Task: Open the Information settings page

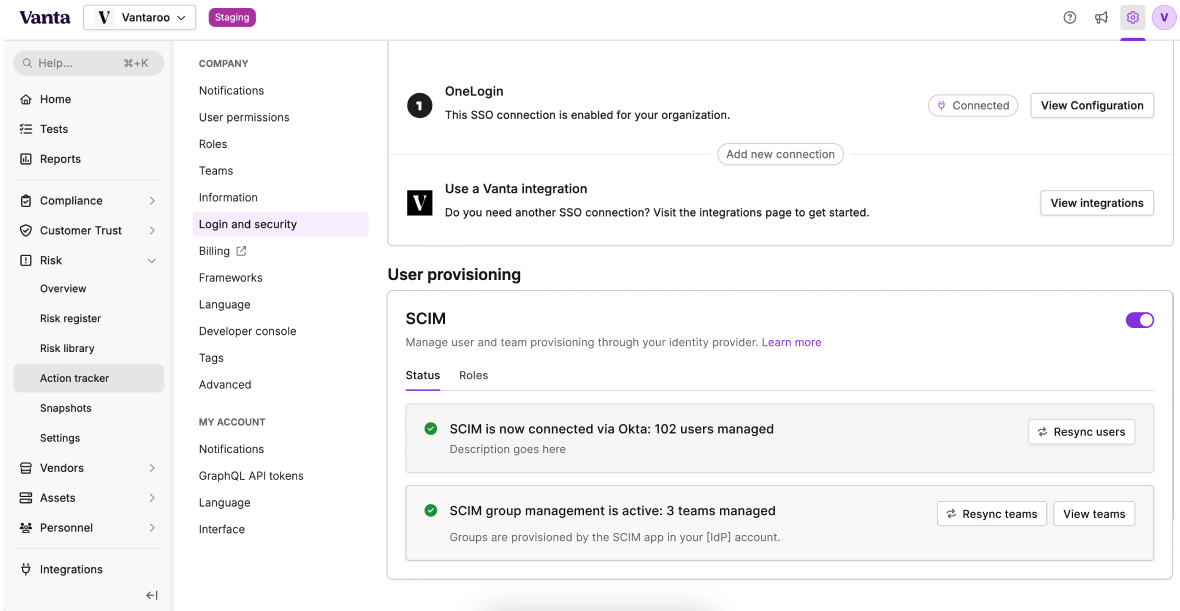Action: pos(228,197)
